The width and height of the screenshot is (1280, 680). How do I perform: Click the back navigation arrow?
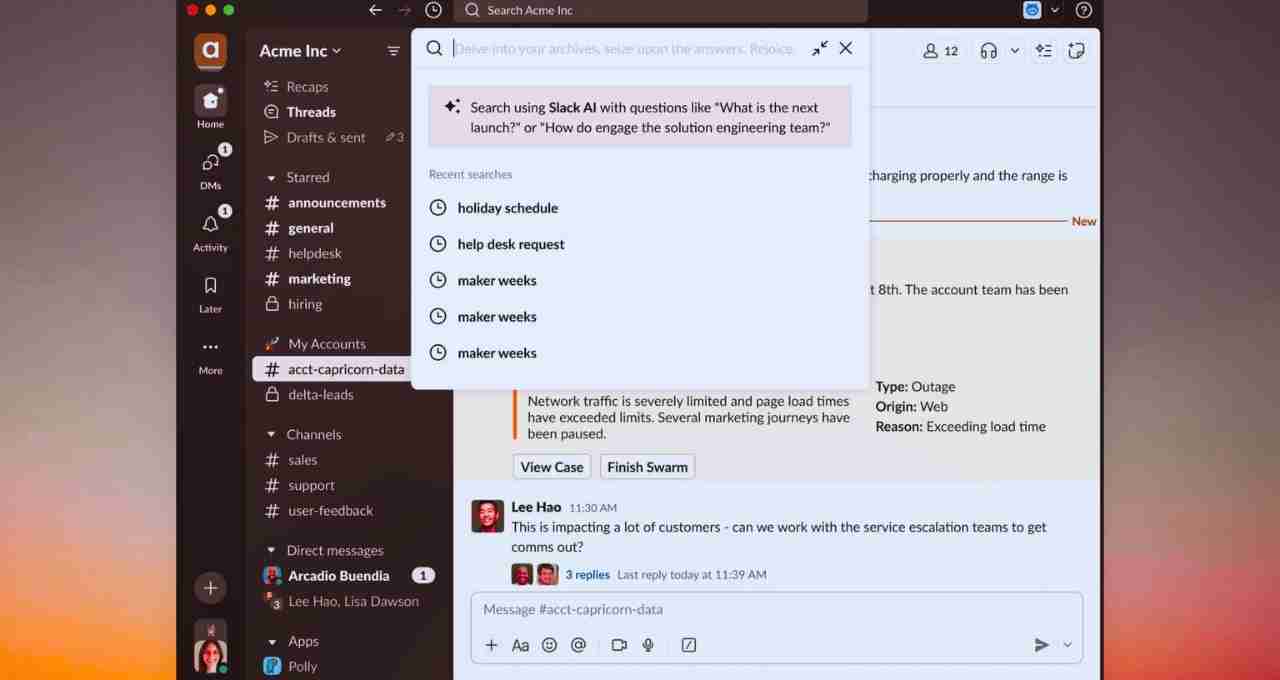click(x=375, y=10)
